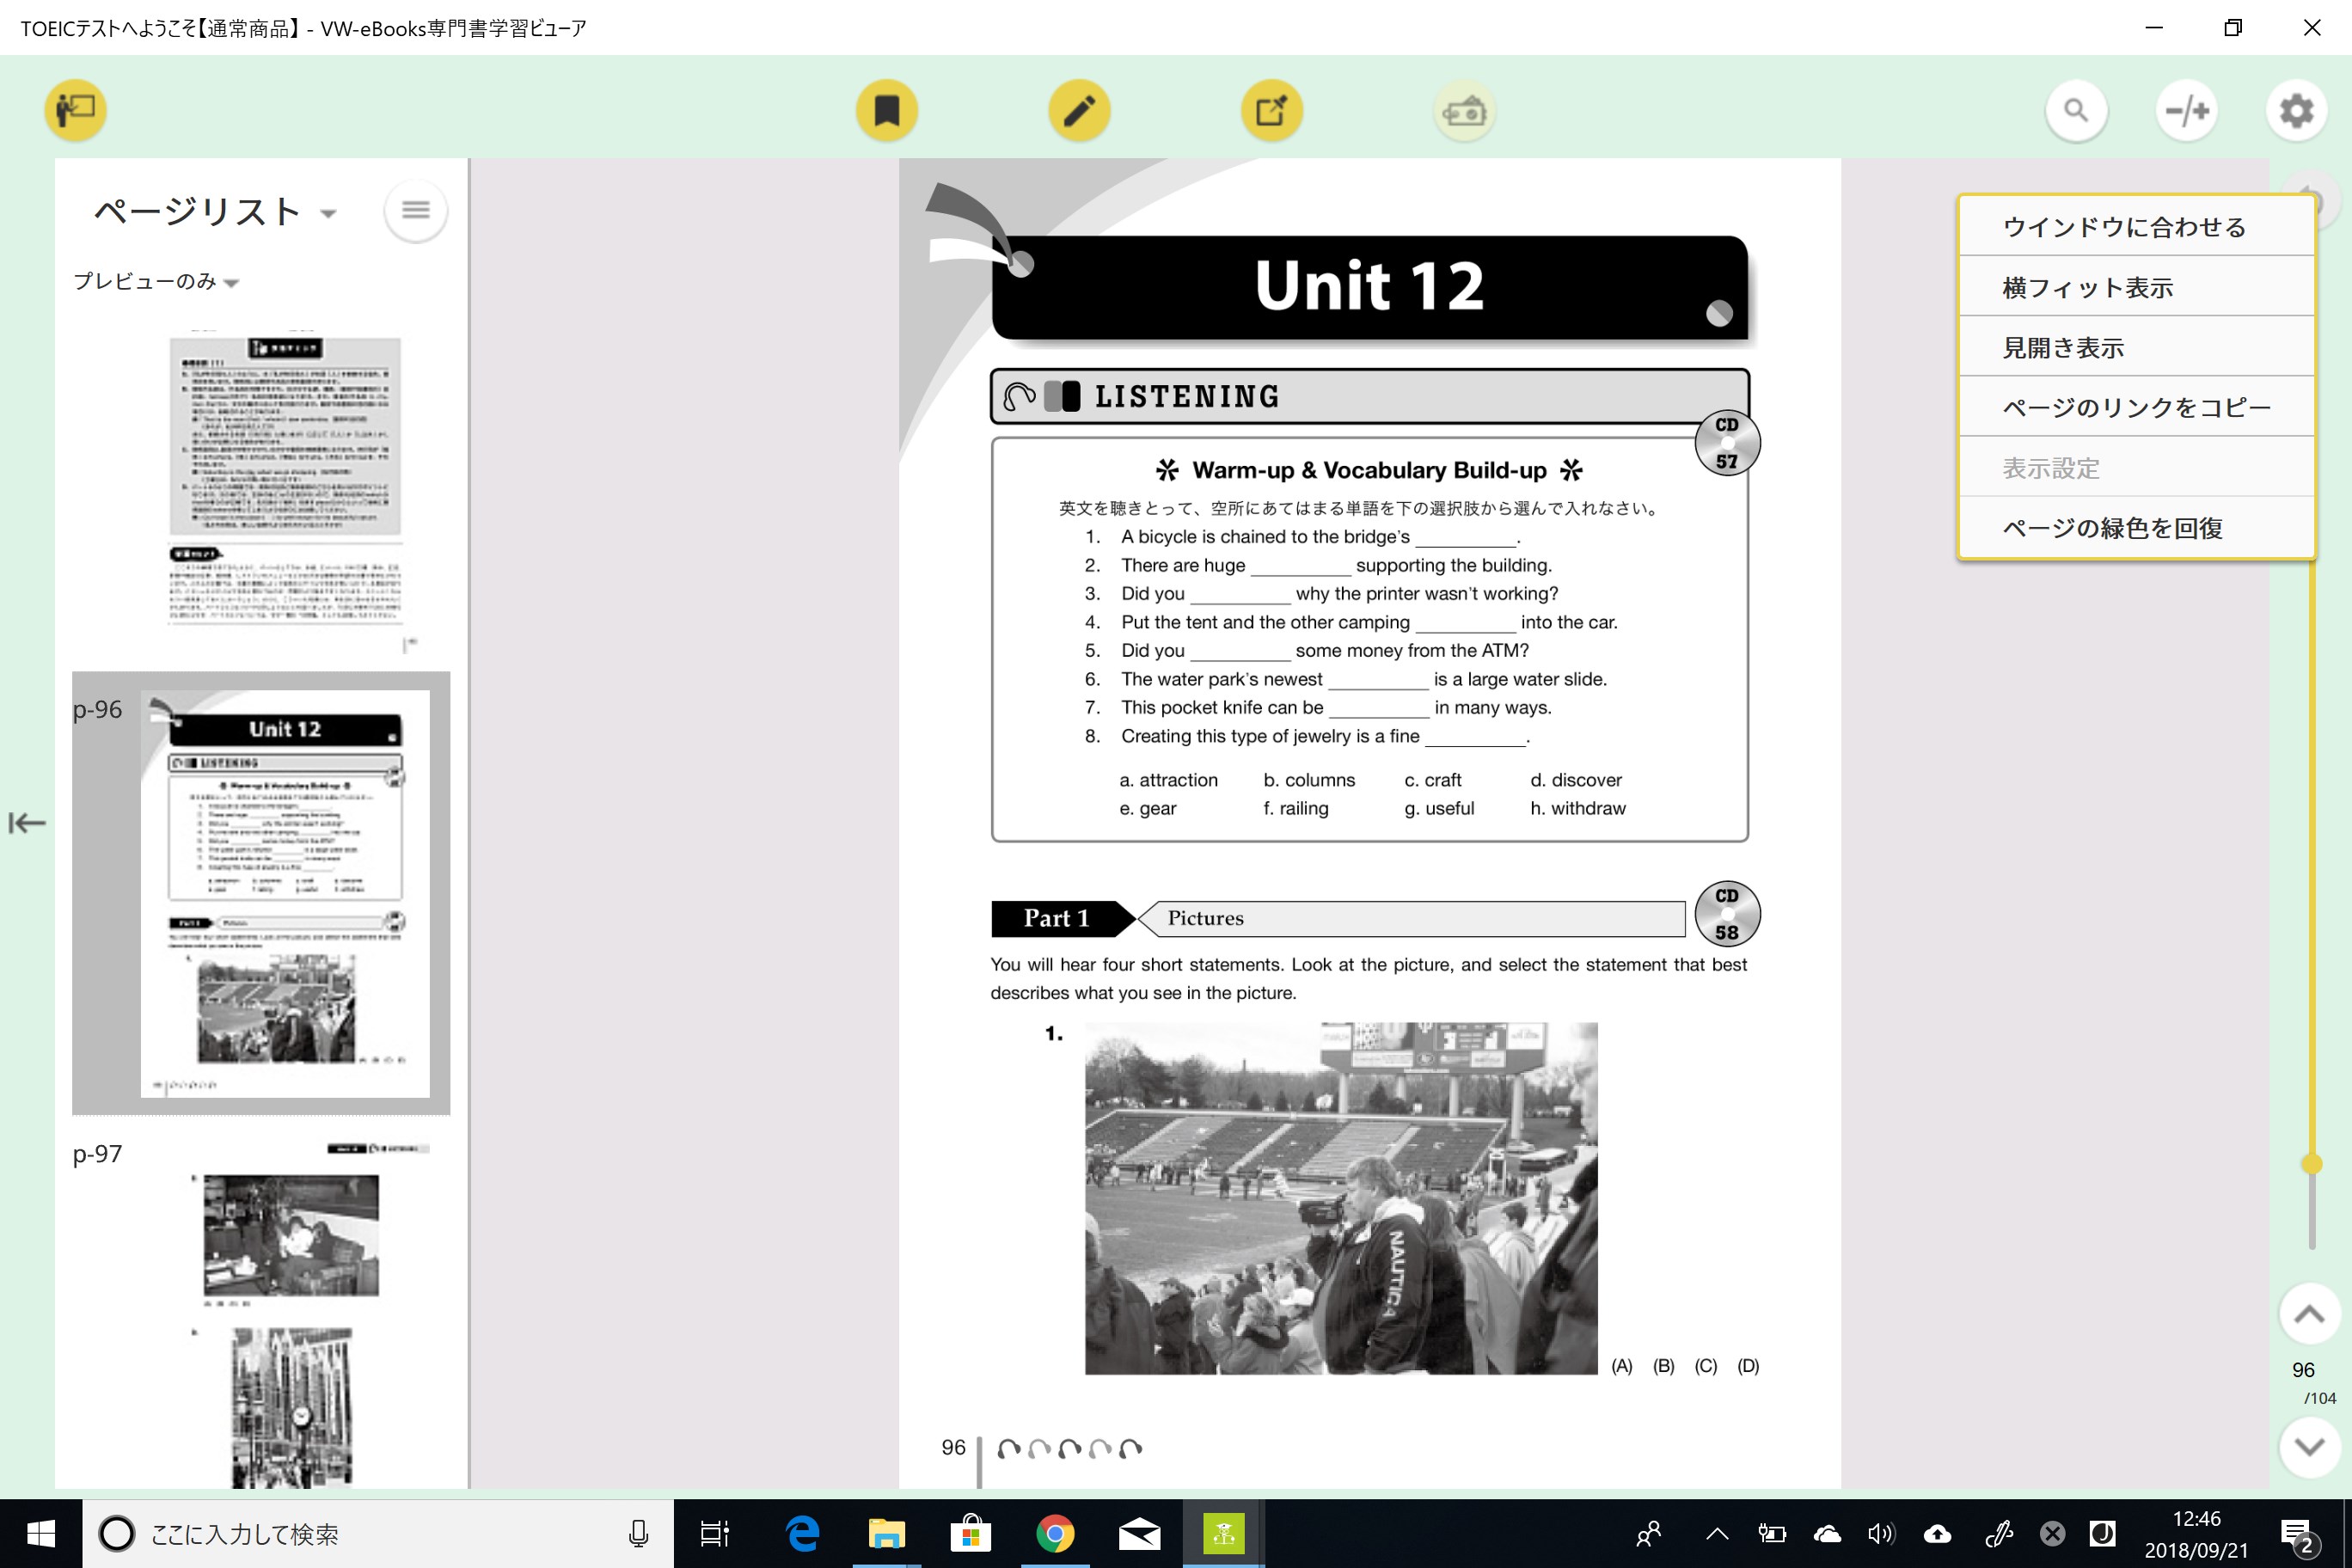2352x1568 pixels.
Task: Click the faded cassette player icon
Action: [x=1464, y=111]
